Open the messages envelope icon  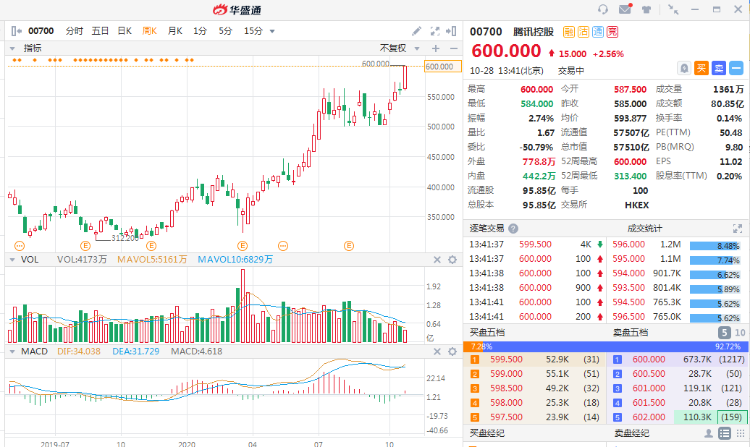625,9
